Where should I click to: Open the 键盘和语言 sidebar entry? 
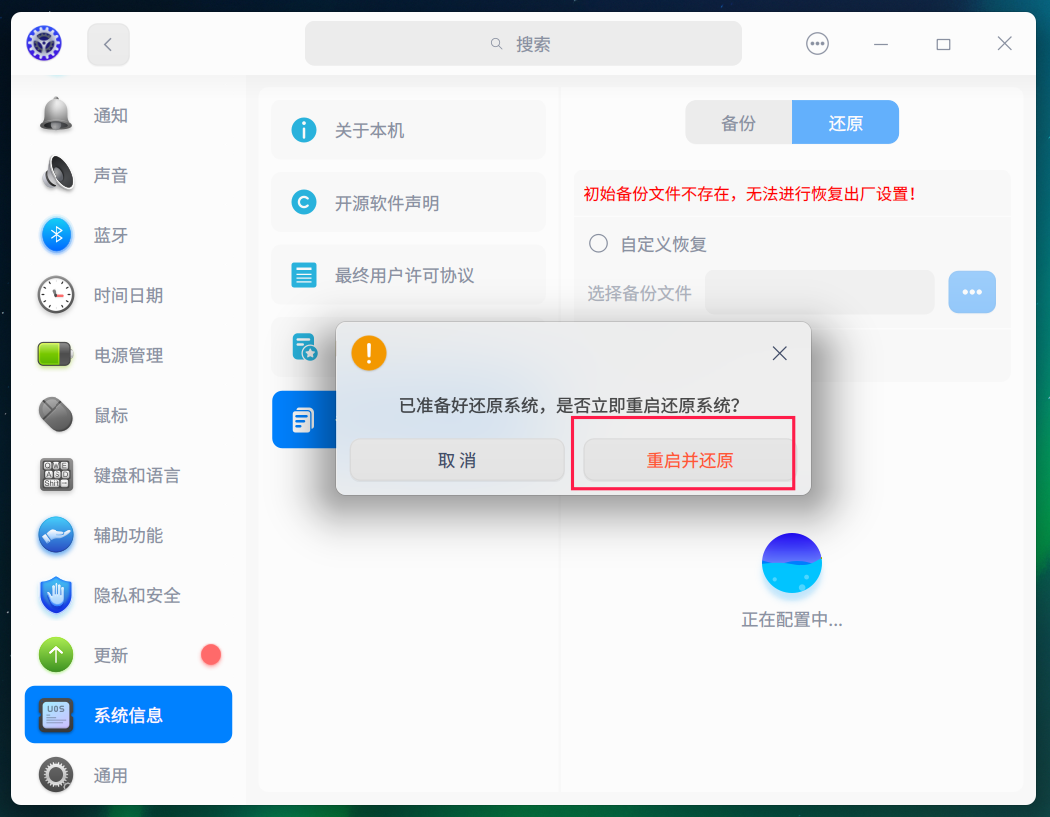pyautogui.click(x=129, y=475)
